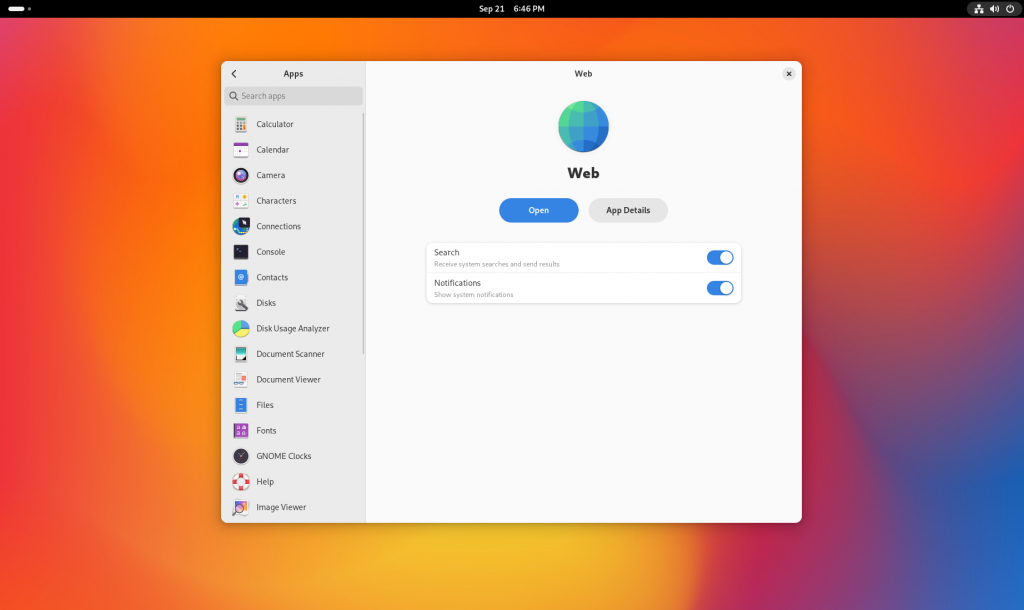Image resolution: width=1024 pixels, height=610 pixels.
Task: Open Fonts app settings
Action: point(263,430)
